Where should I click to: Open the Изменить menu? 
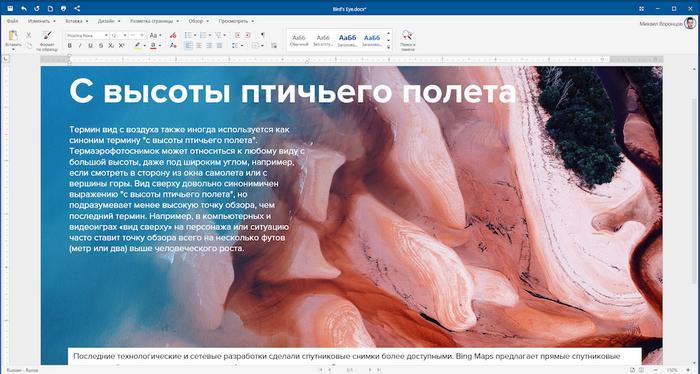click(42, 21)
